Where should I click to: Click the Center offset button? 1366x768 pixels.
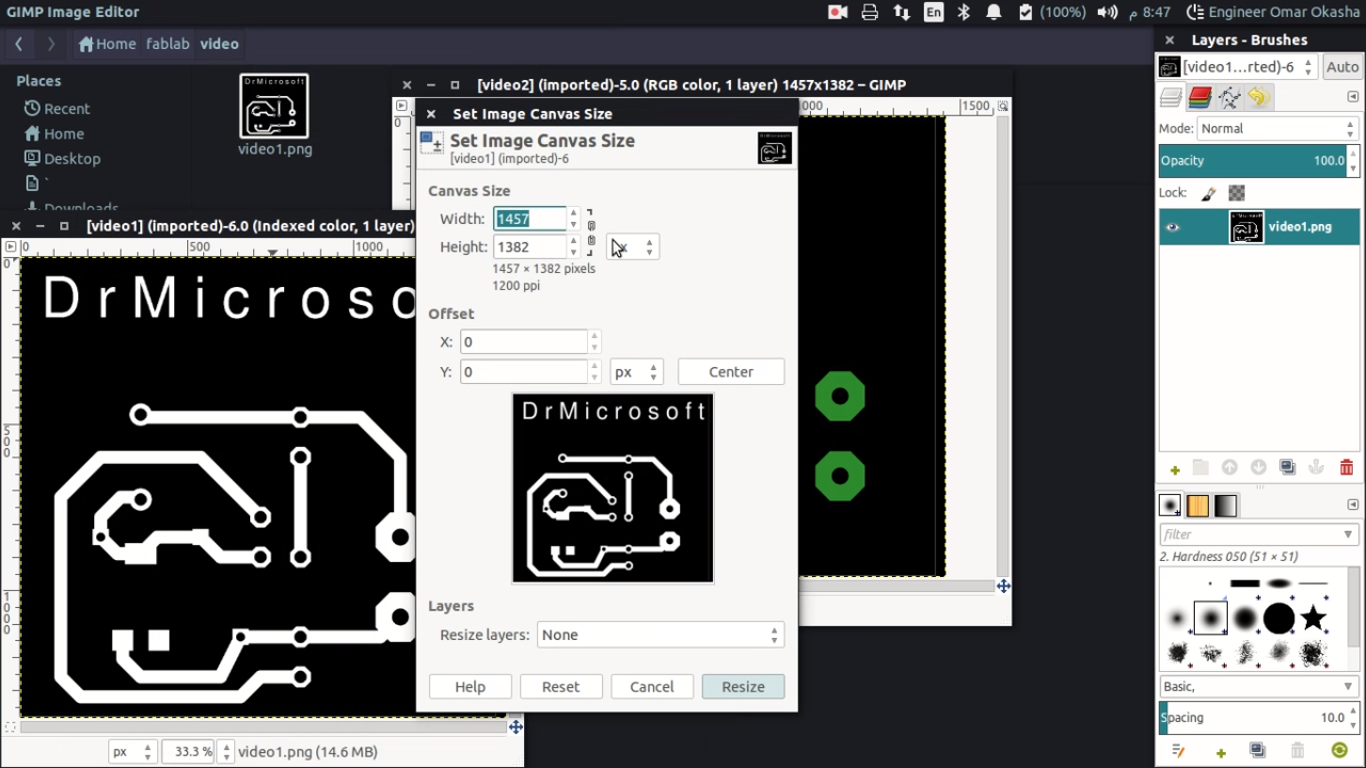click(x=731, y=372)
